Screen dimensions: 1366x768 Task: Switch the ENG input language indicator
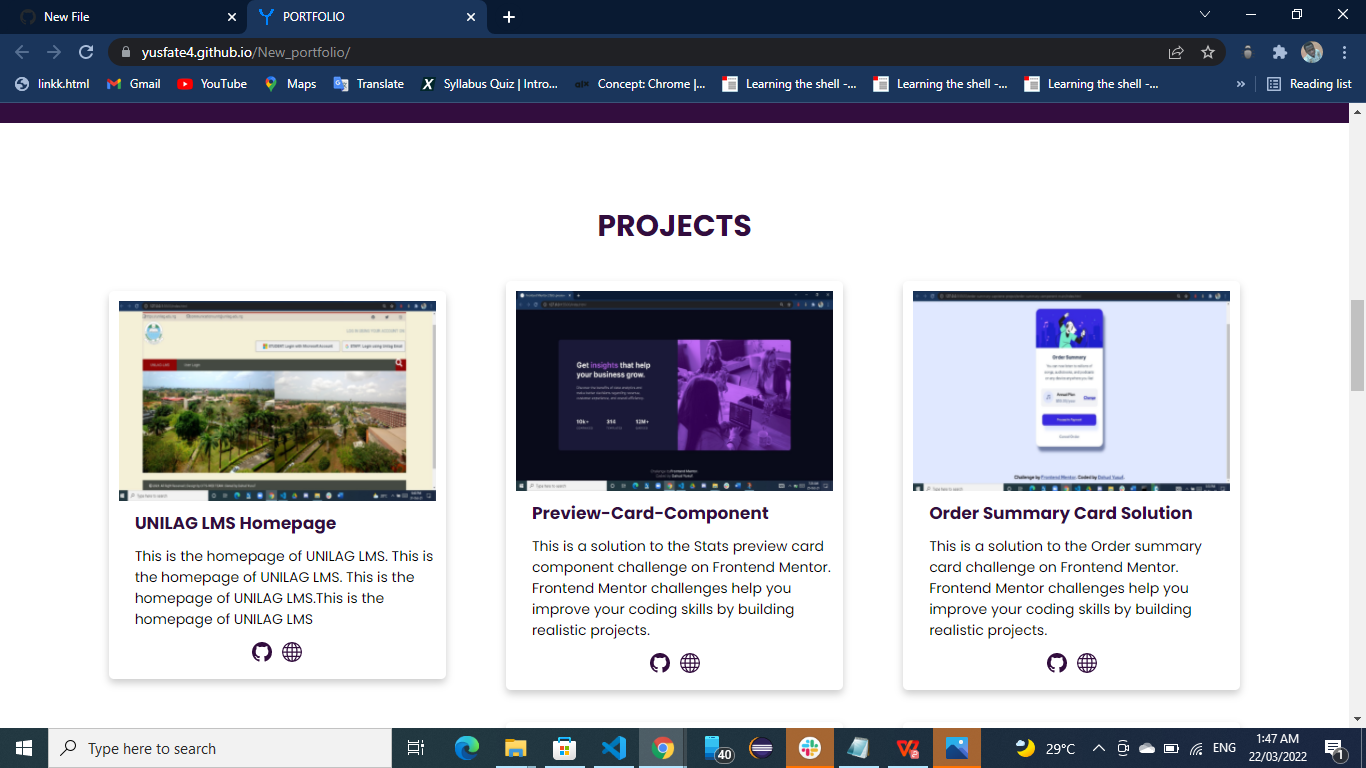1224,748
